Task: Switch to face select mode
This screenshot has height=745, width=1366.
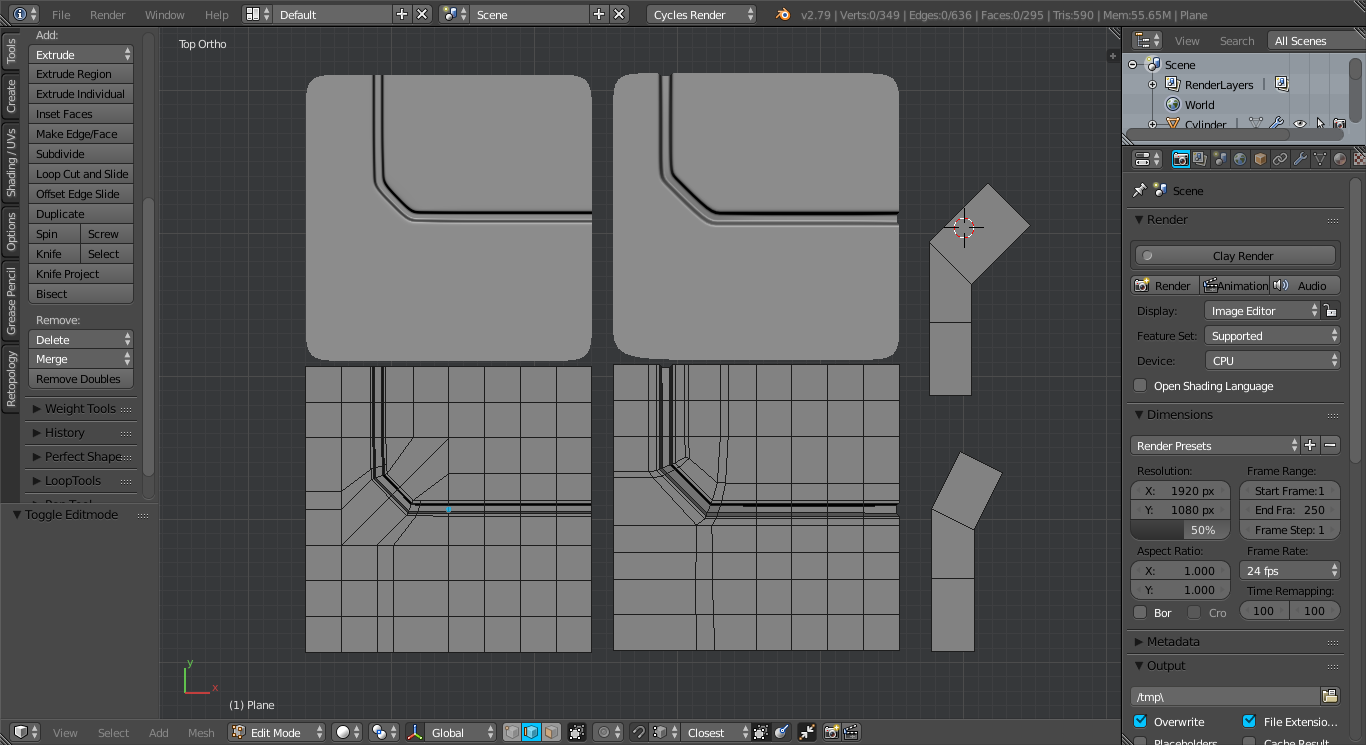Action: pyautogui.click(x=550, y=732)
